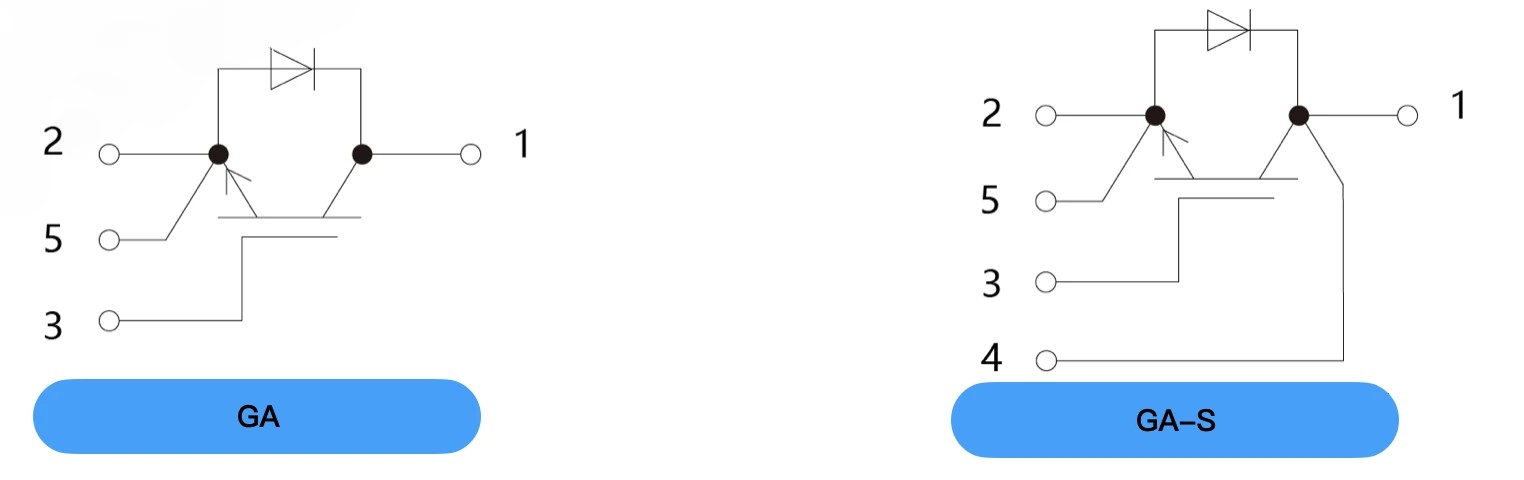This screenshot has height=480, width=1524.
Task: Select terminal 5 circle in GA-S diagram
Action: pyautogui.click(x=1046, y=201)
